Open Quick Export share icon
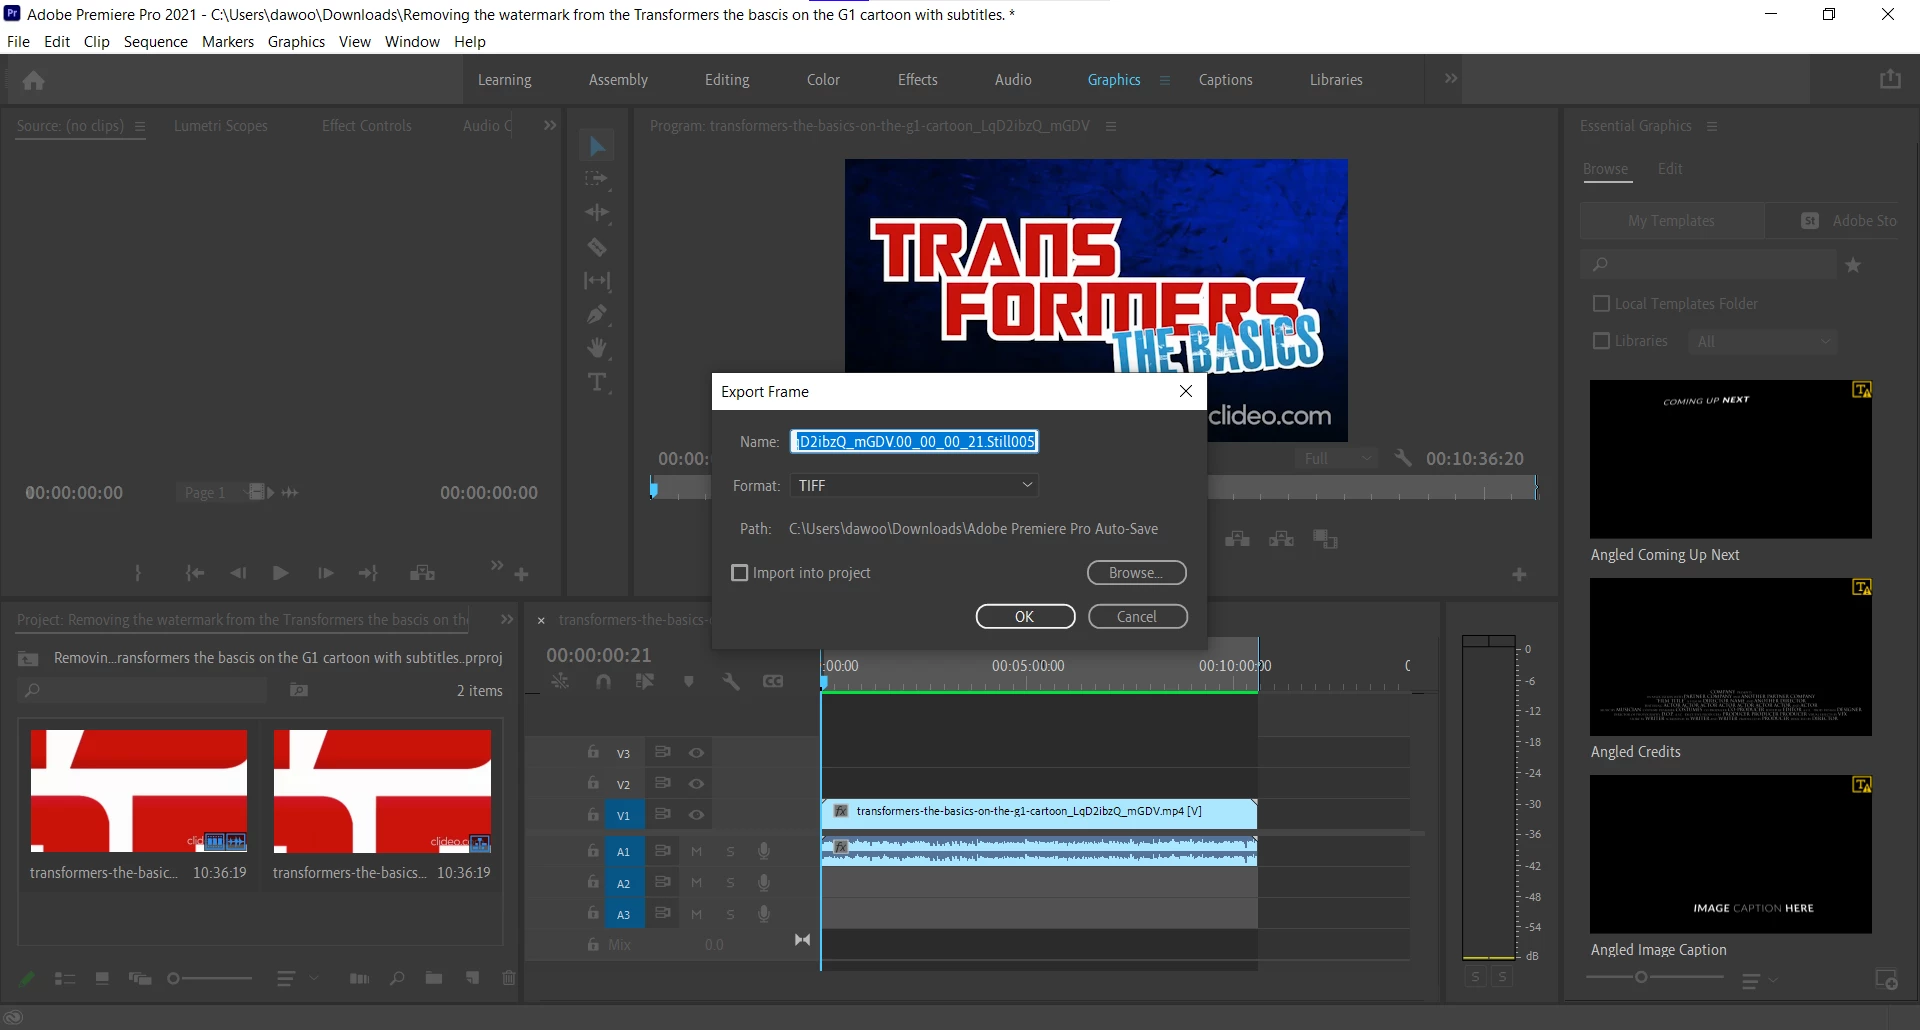 pyautogui.click(x=1890, y=79)
